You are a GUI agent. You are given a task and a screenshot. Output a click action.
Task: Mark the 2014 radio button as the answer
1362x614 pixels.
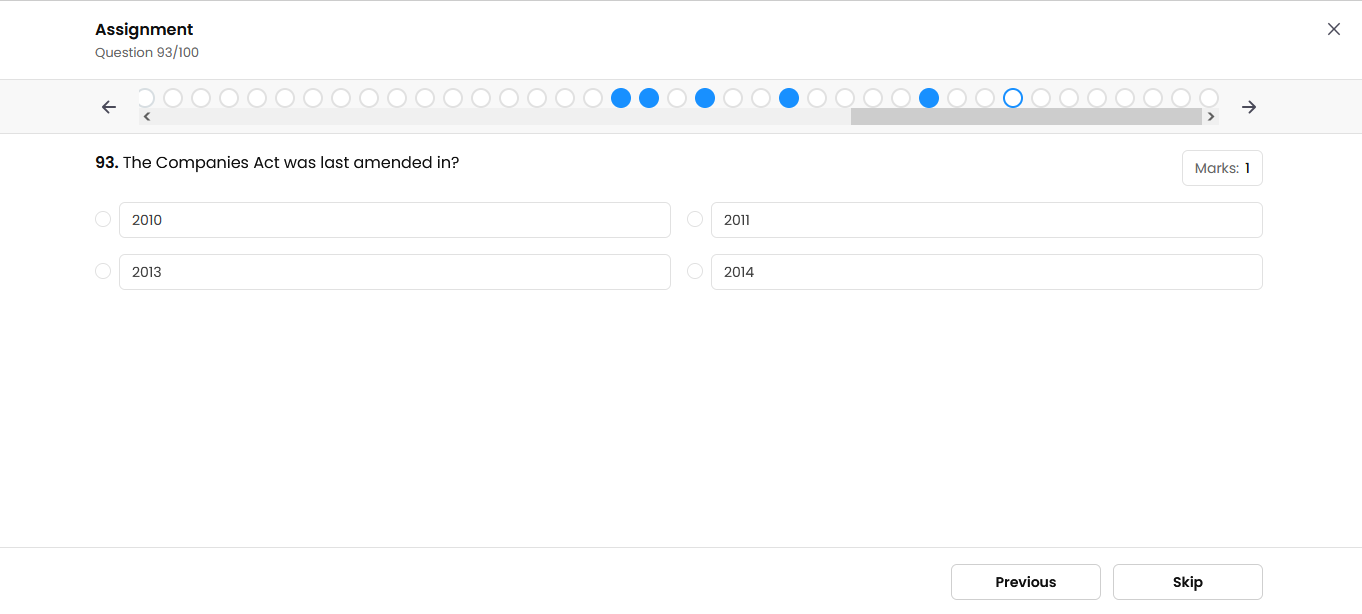click(695, 271)
